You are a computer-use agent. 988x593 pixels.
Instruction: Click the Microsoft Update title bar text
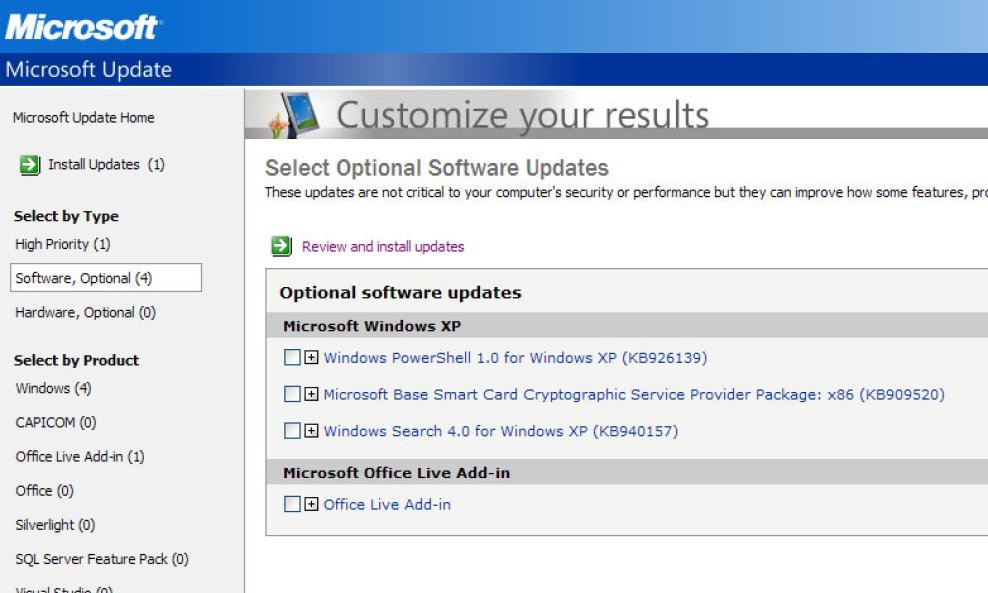pos(89,69)
